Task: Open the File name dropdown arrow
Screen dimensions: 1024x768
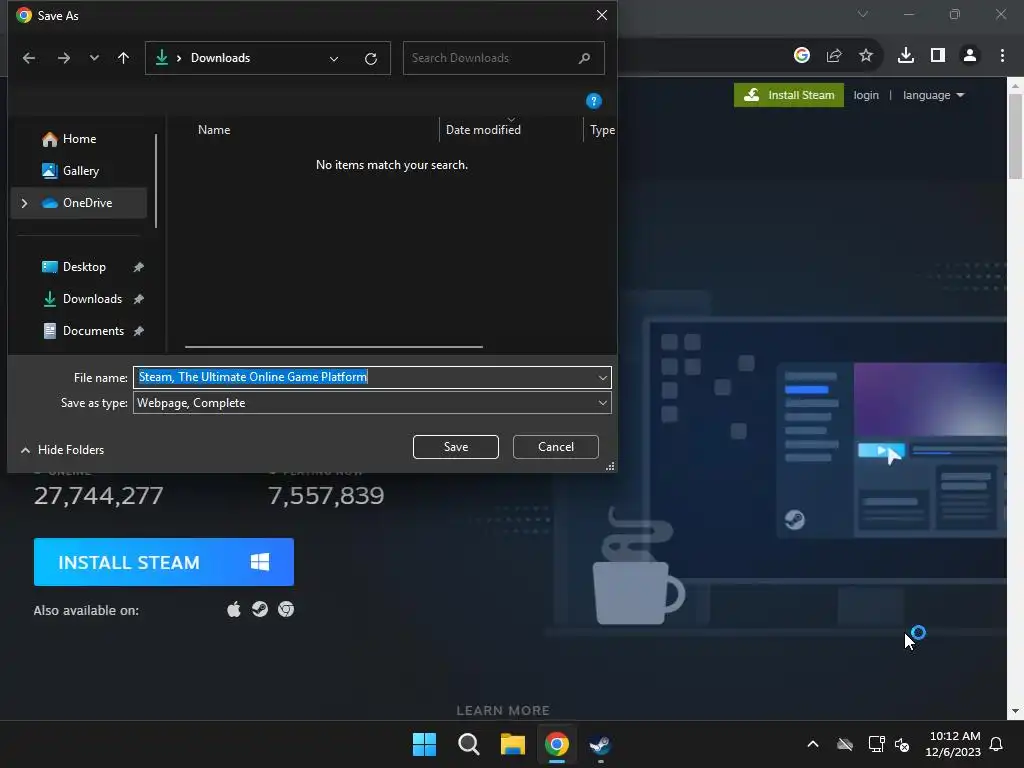Action: 602,377
